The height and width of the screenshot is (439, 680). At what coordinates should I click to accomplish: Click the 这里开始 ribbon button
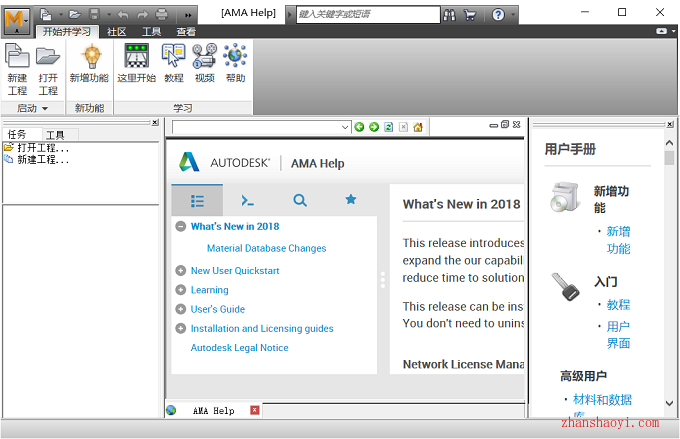click(x=137, y=63)
